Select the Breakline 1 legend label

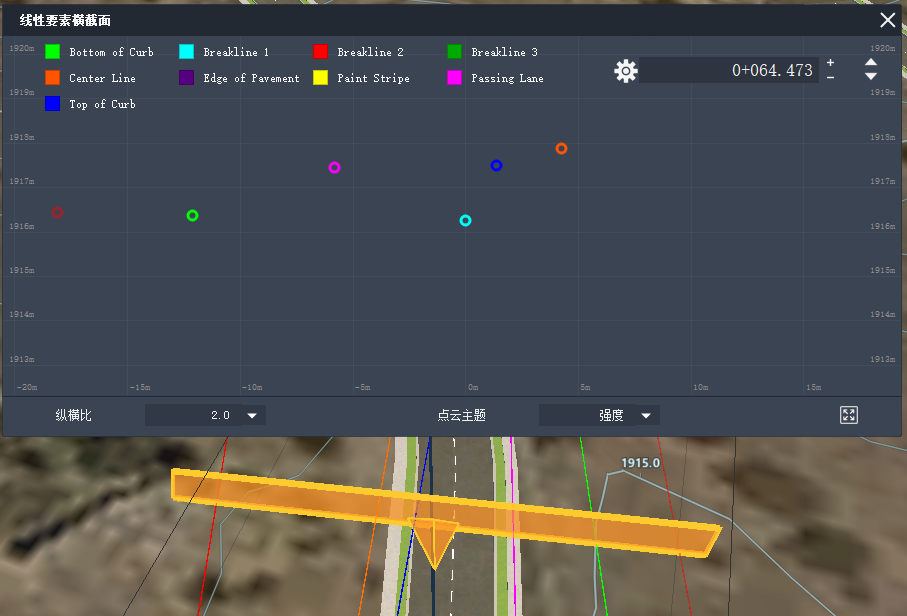(x=236, y=52)
